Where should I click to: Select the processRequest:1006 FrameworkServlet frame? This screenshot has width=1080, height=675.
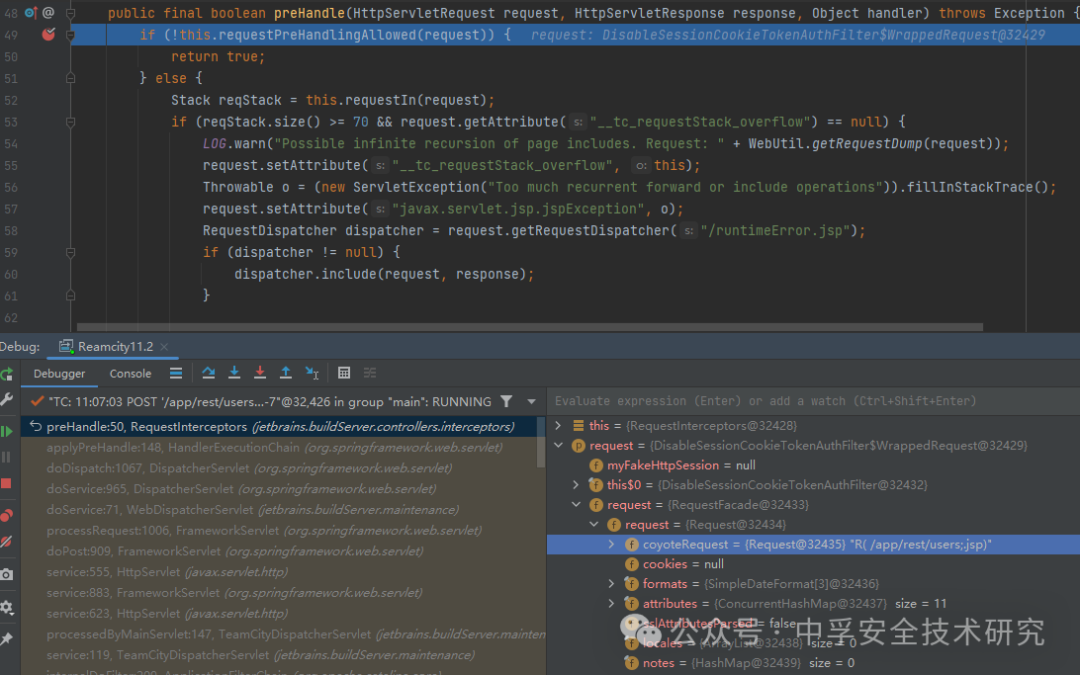coord(280,530)
